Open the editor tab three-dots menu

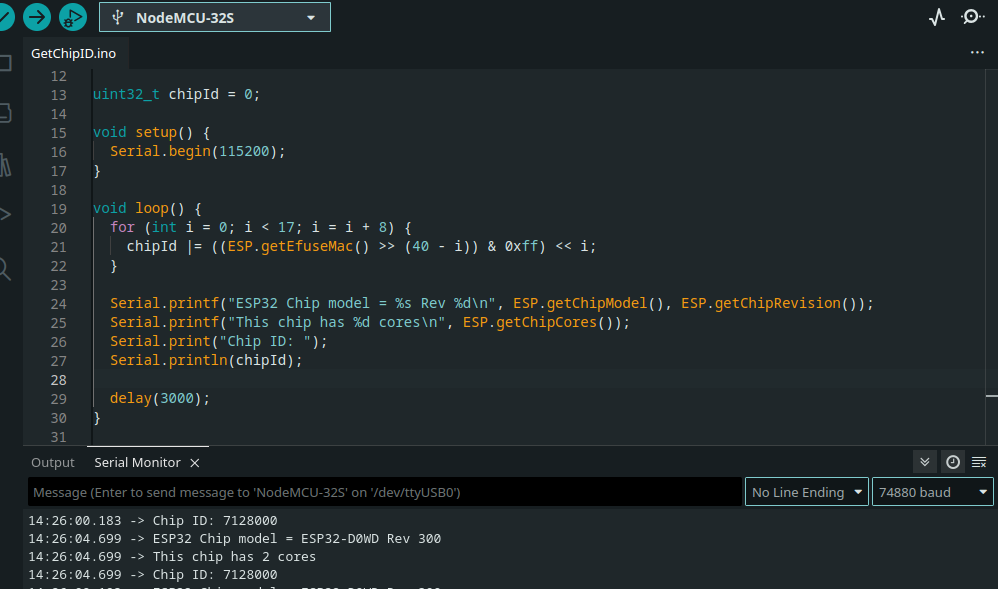coord(977,52)
